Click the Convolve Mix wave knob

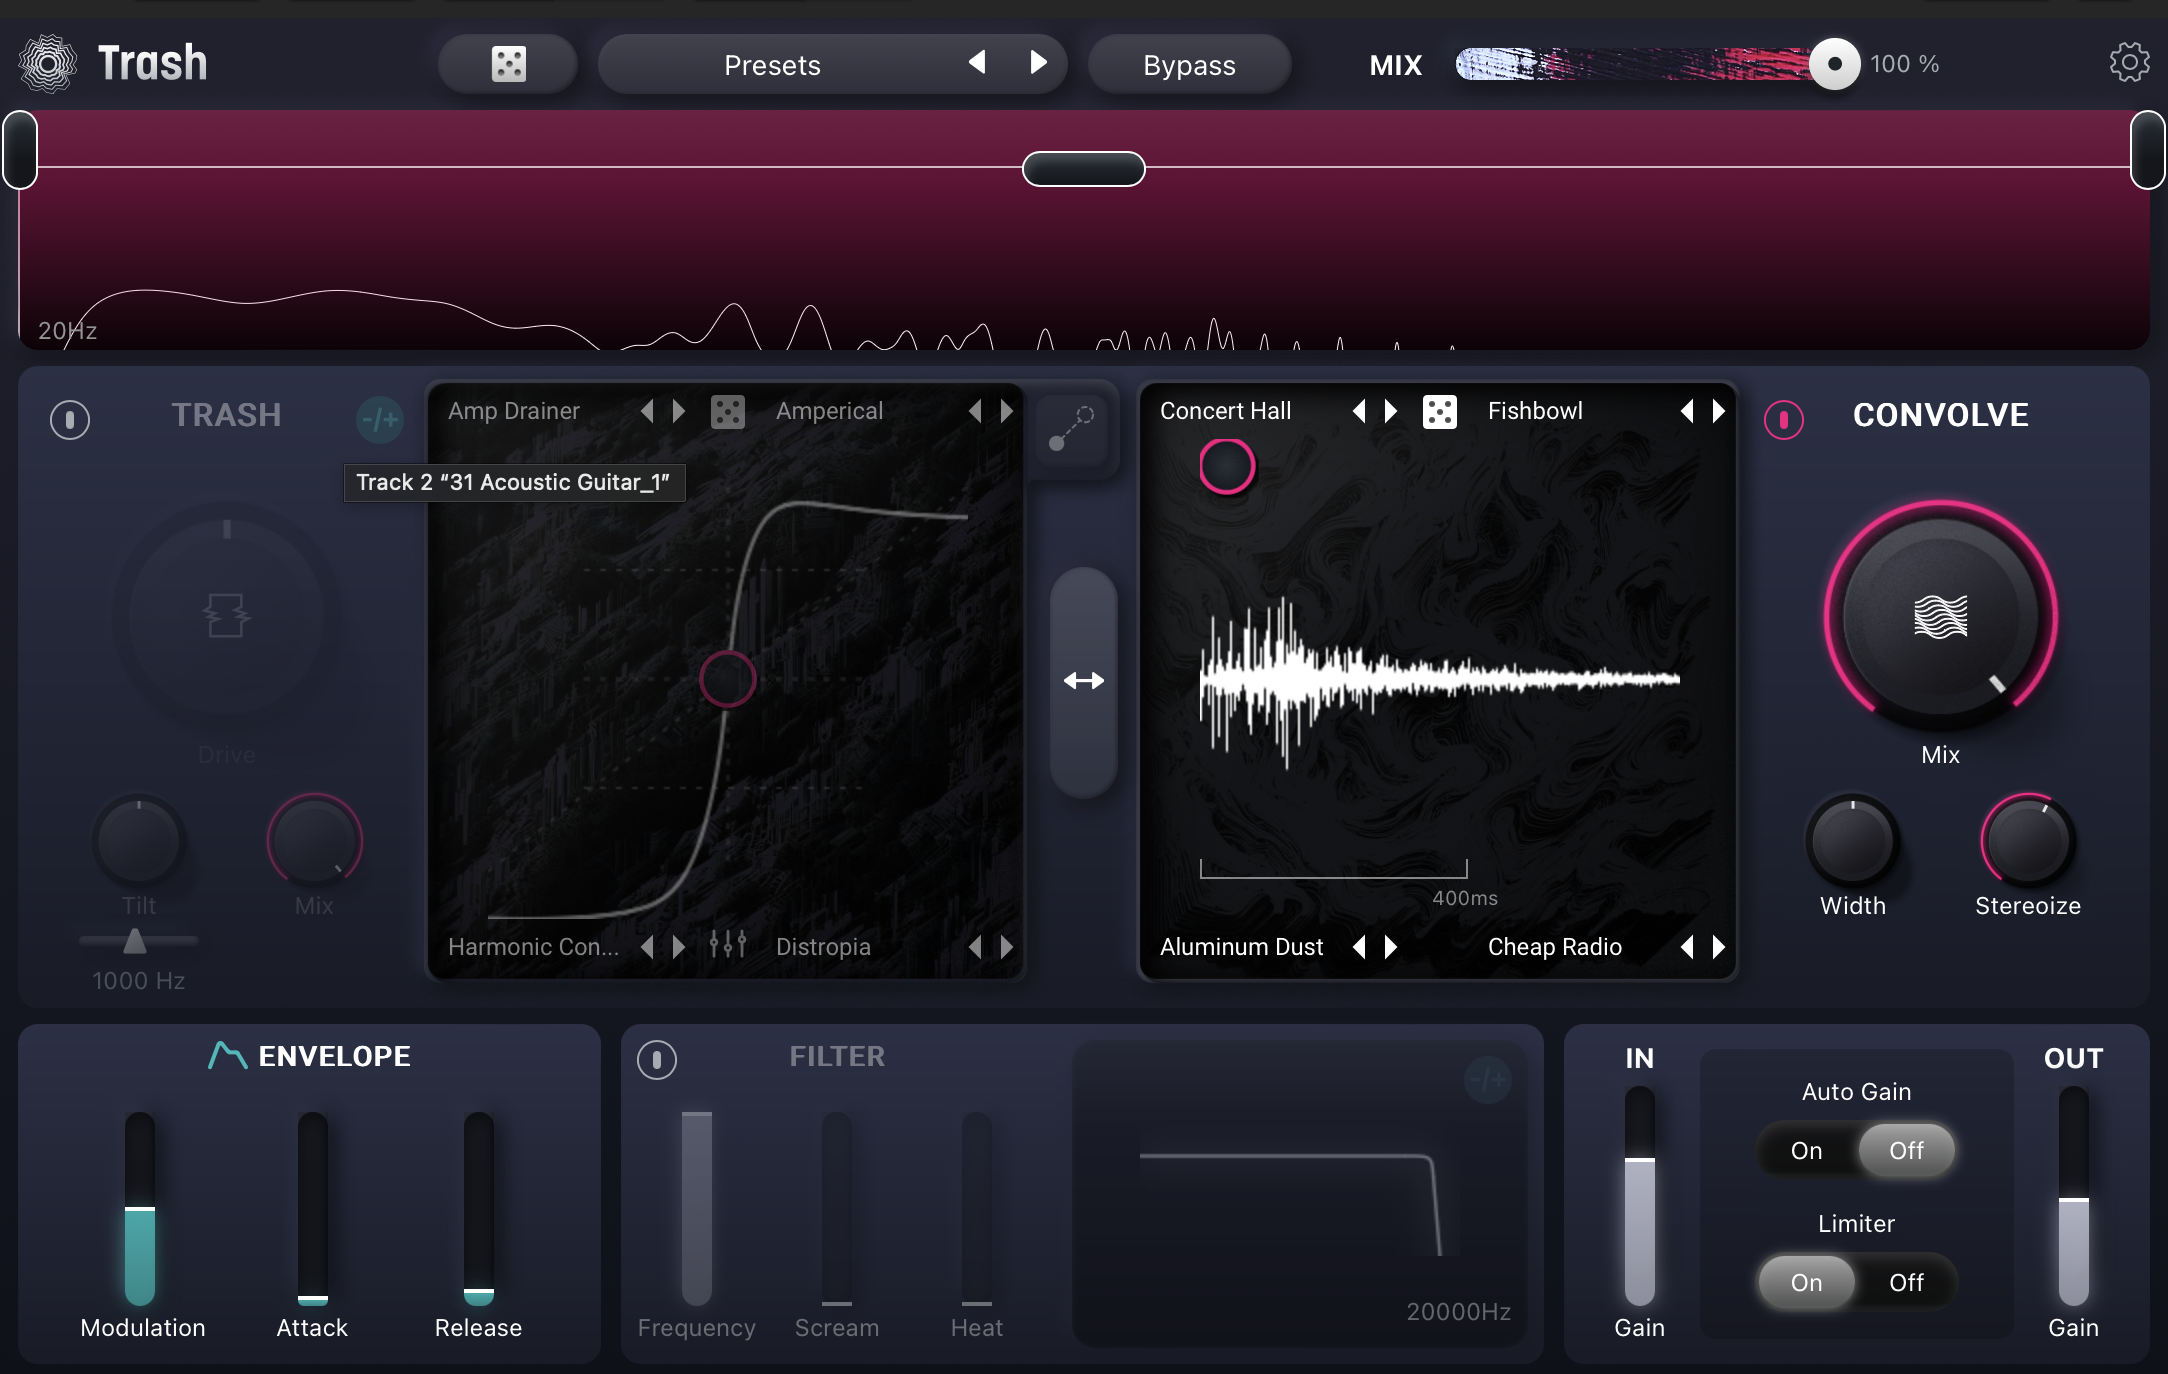coord(1940,617)
